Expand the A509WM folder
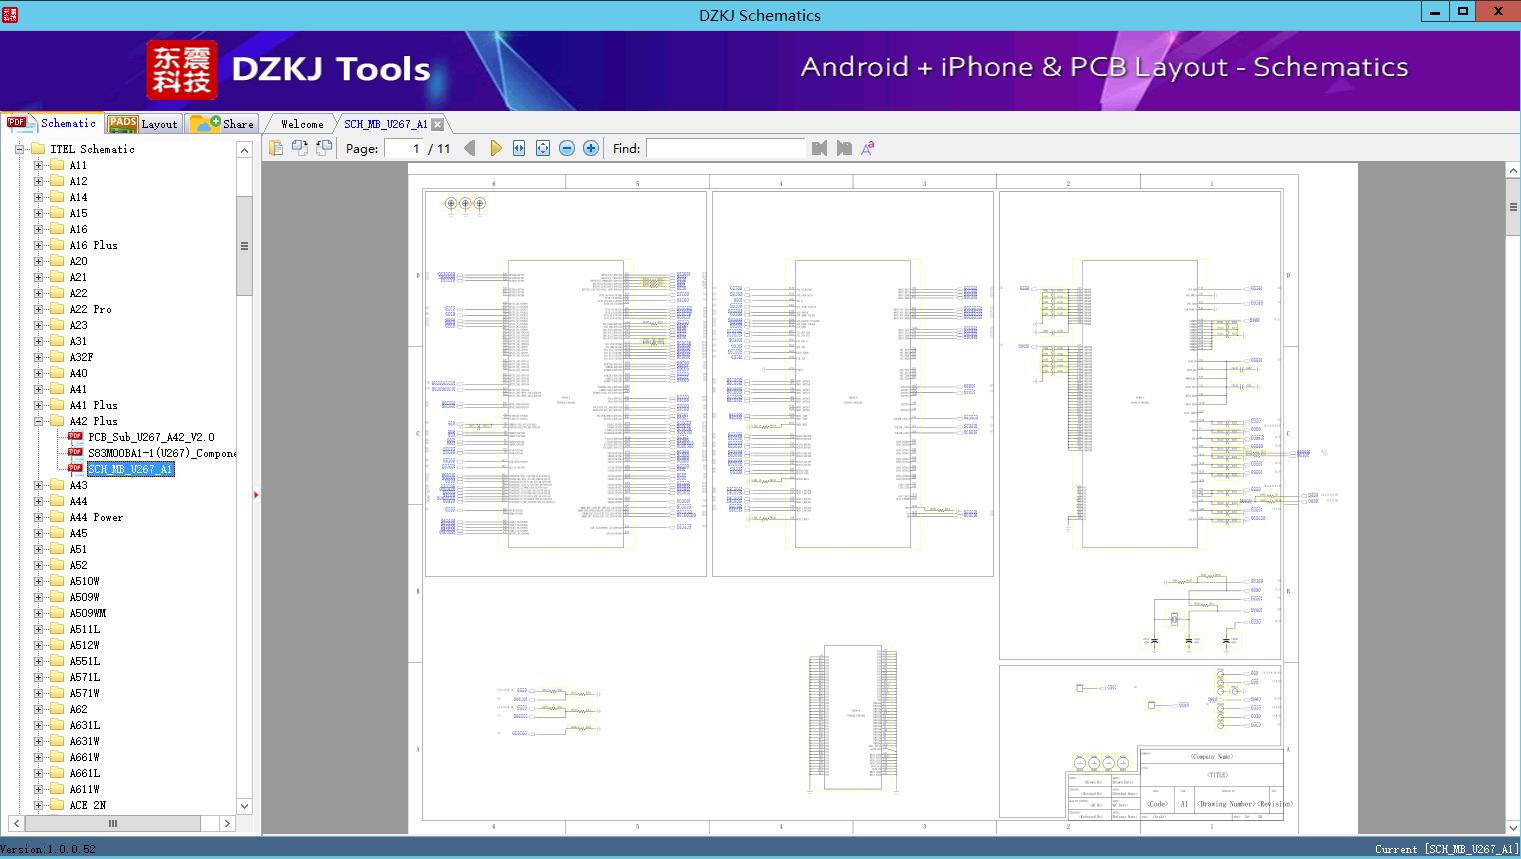Image resolution: width=1521 pixels, height=859 pixels. tap(38, 613)
